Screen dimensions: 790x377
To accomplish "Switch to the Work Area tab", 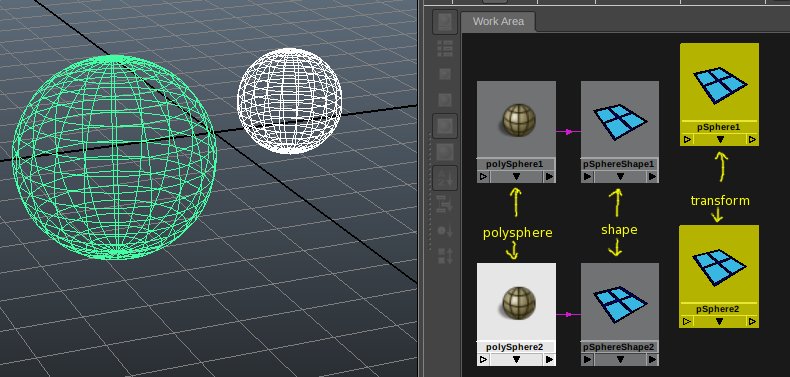I will coord(498,22).
